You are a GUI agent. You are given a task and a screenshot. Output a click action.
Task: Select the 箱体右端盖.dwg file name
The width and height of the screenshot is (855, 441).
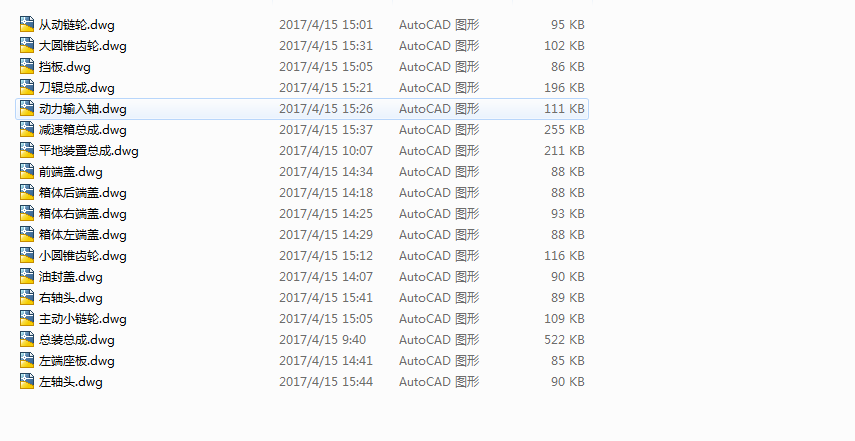coord(83,214)
